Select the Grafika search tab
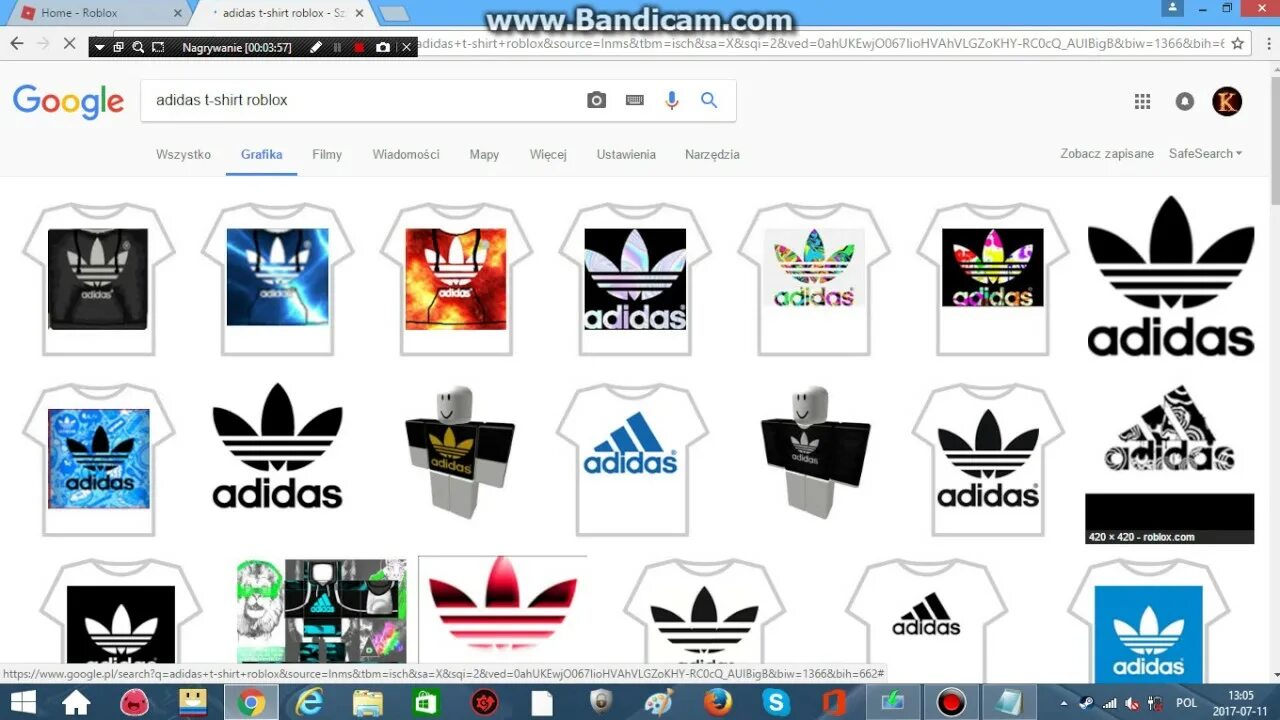 [x=261, y=154]
